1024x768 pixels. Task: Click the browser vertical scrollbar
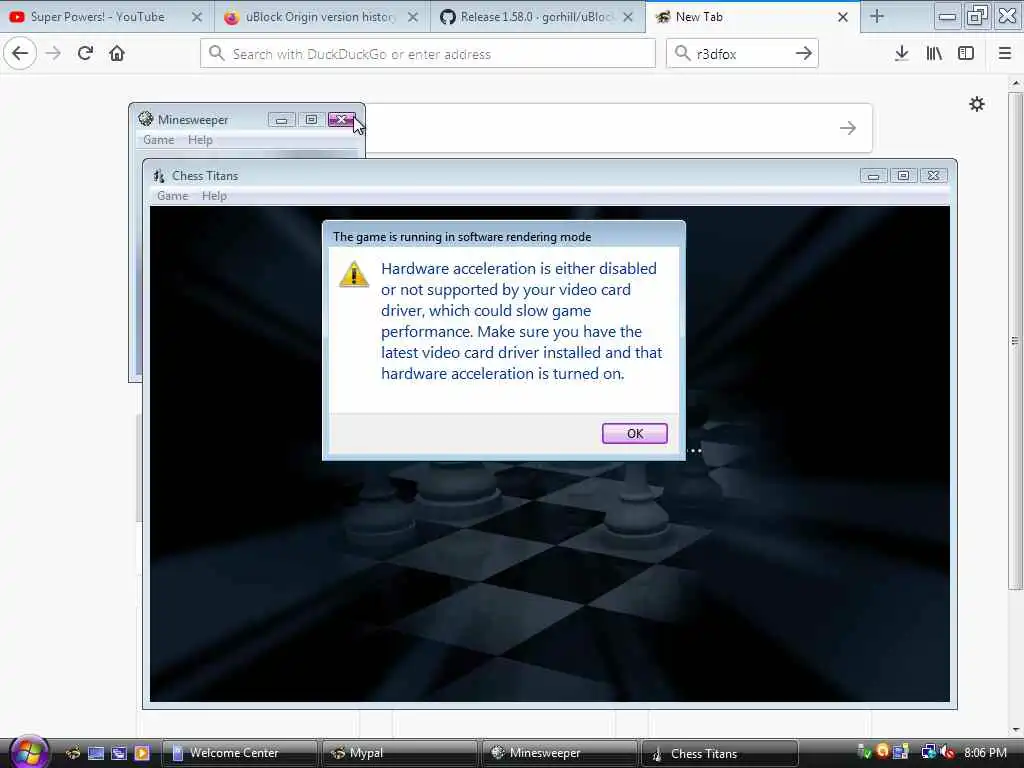[1014, 340]
